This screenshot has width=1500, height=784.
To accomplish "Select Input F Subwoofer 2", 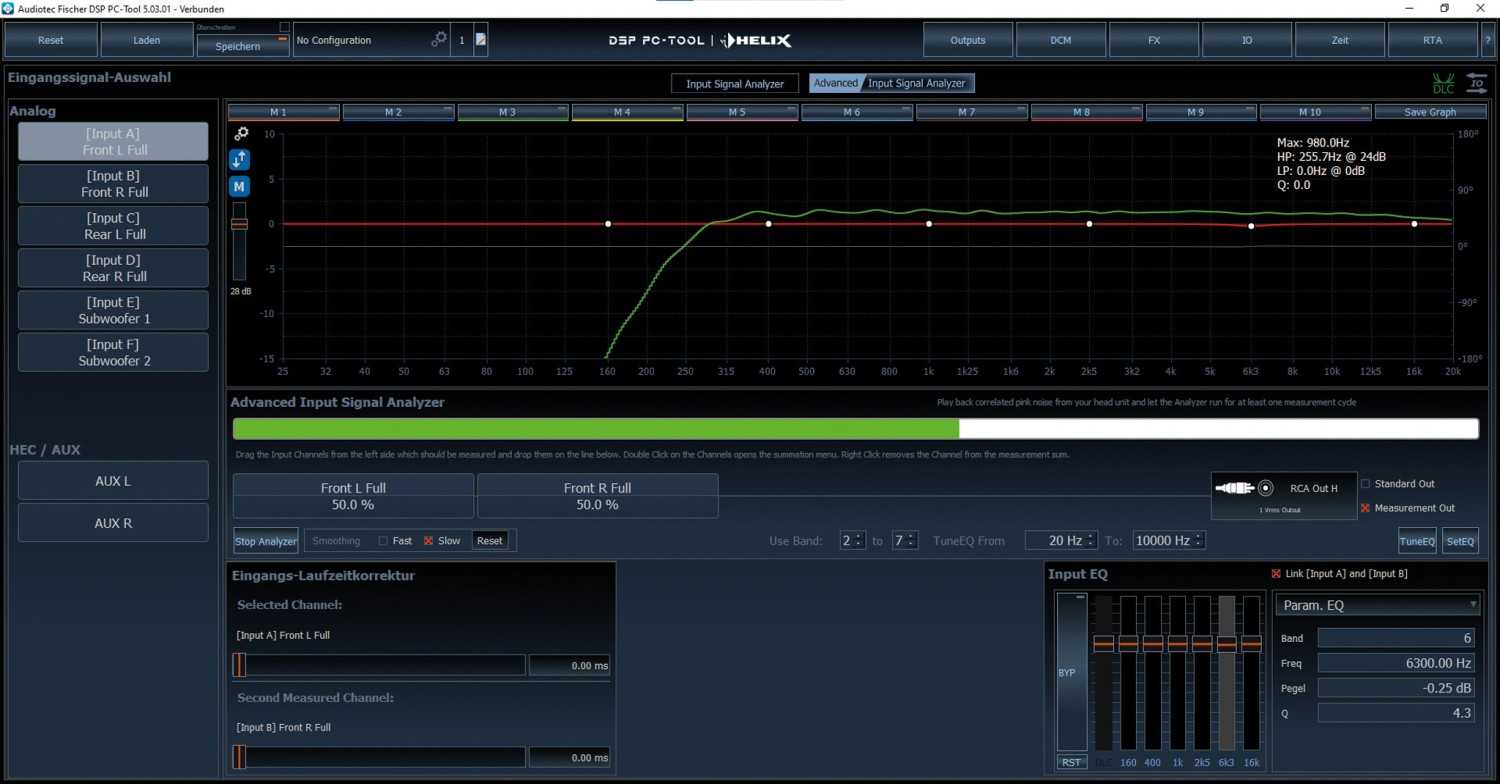I will pyautogui.click(x=113, y=352).
